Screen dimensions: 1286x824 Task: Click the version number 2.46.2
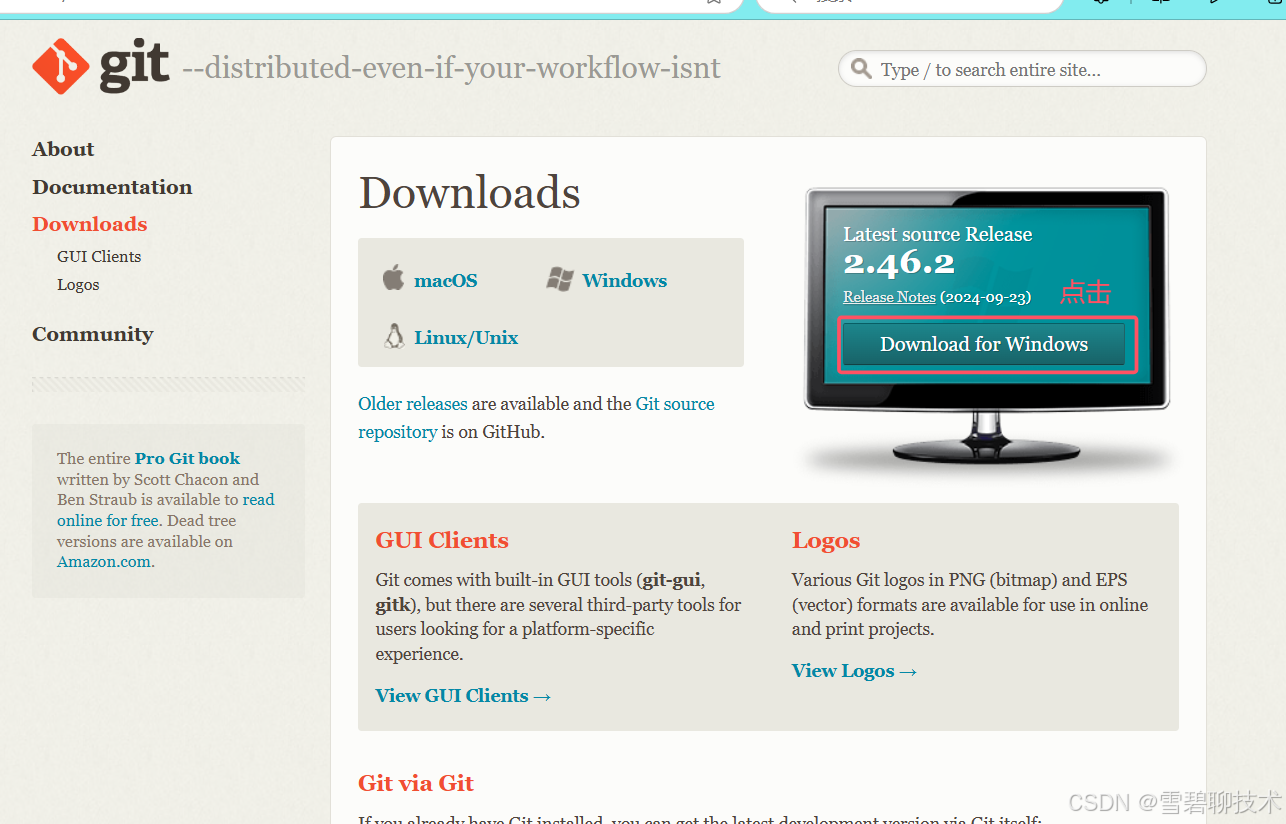pyautogui.click(x=899, y=263)
